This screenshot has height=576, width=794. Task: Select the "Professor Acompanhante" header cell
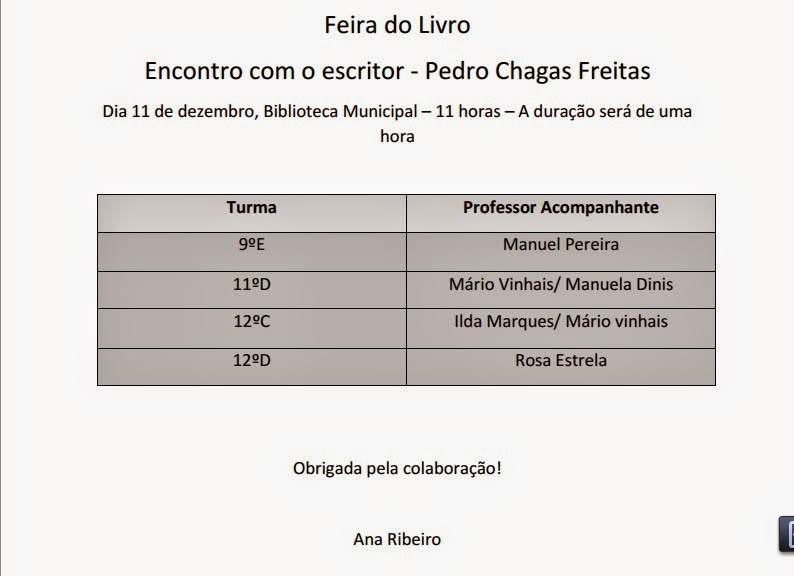561,213
